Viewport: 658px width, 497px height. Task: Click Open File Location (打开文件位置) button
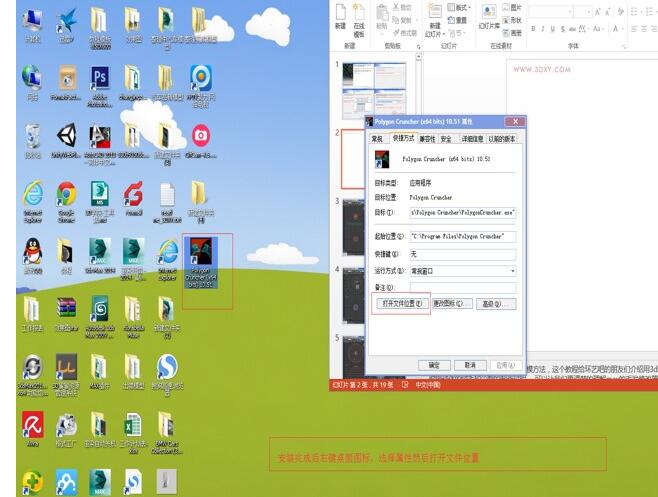tap(401, 303)
